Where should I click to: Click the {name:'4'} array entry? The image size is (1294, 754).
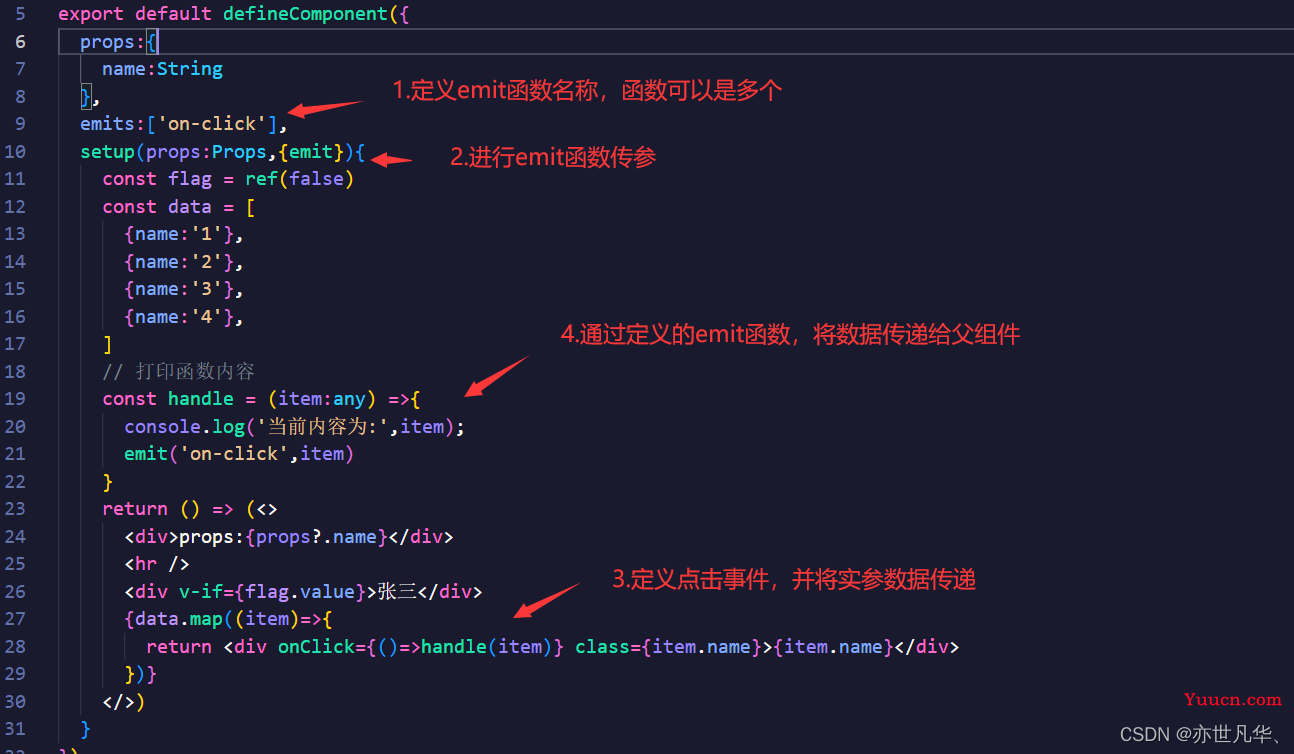(179, 317)
